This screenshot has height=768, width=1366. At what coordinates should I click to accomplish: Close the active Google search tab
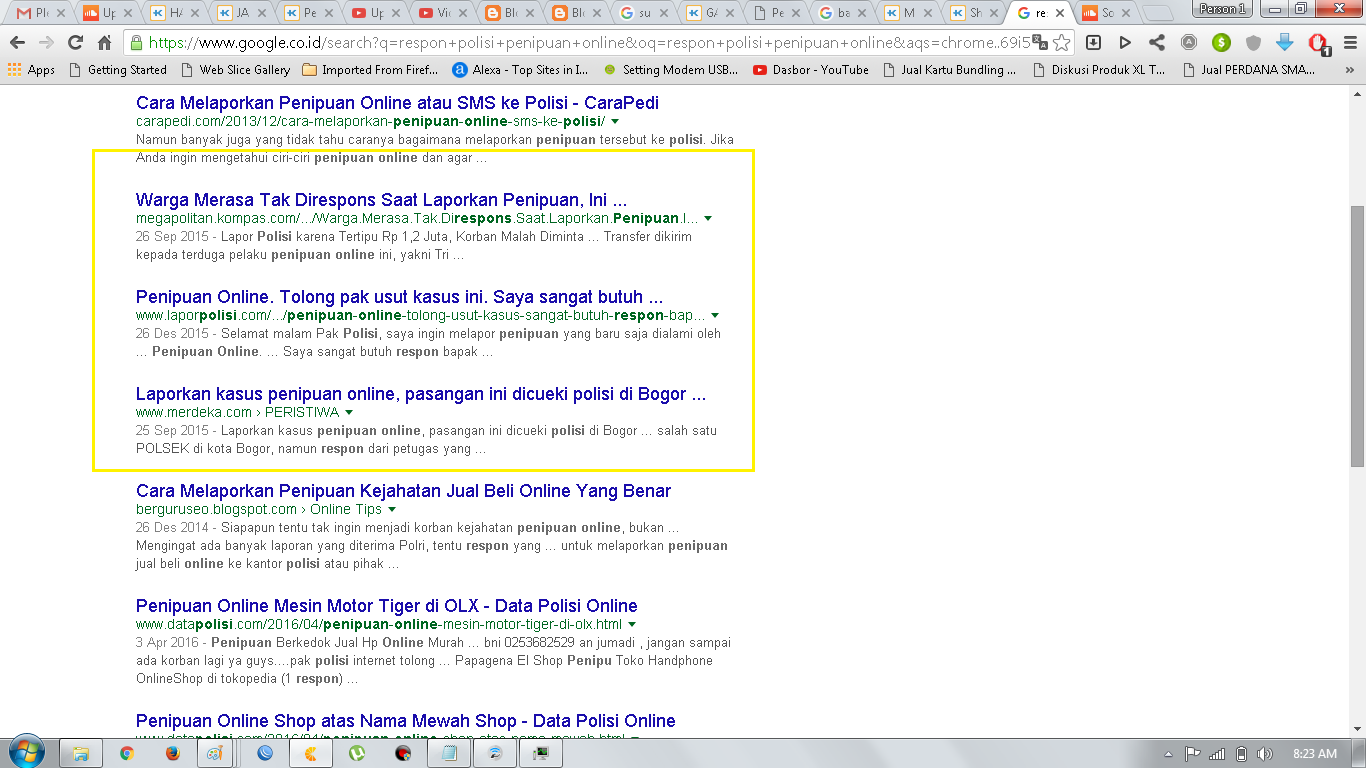(x=1059, y=13)
